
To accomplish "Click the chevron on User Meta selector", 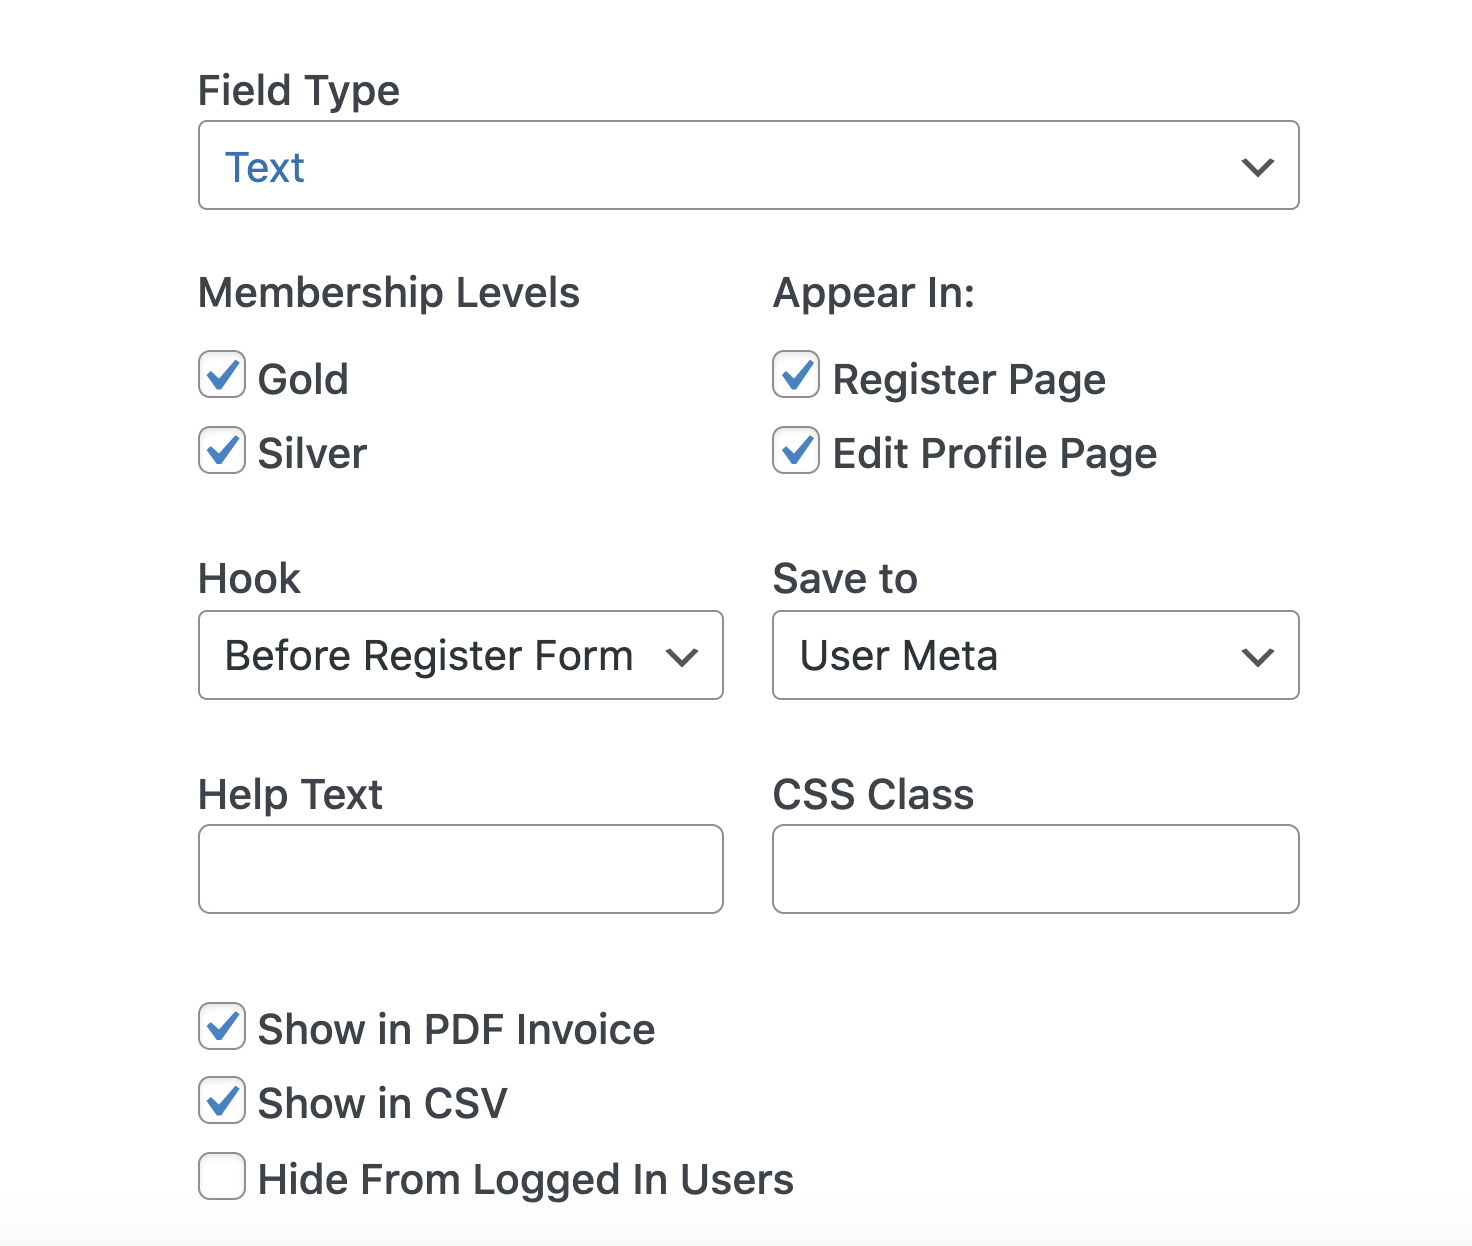I will (1258, 657).
